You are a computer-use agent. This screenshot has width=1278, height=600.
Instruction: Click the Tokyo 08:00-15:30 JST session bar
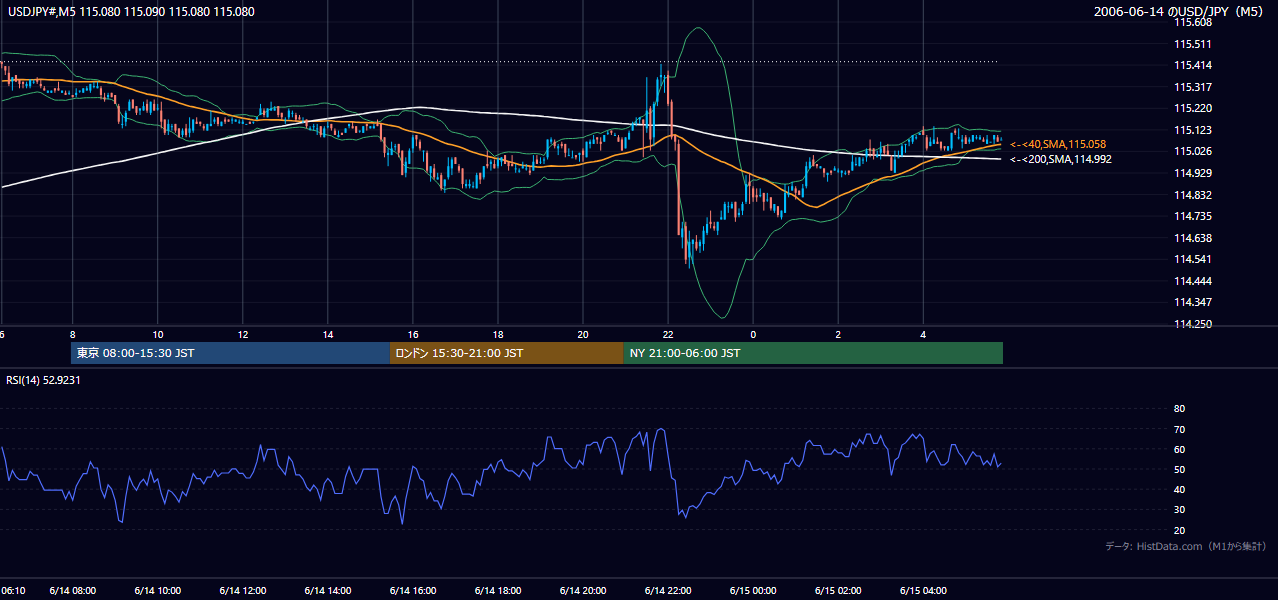tap(230, 353)
